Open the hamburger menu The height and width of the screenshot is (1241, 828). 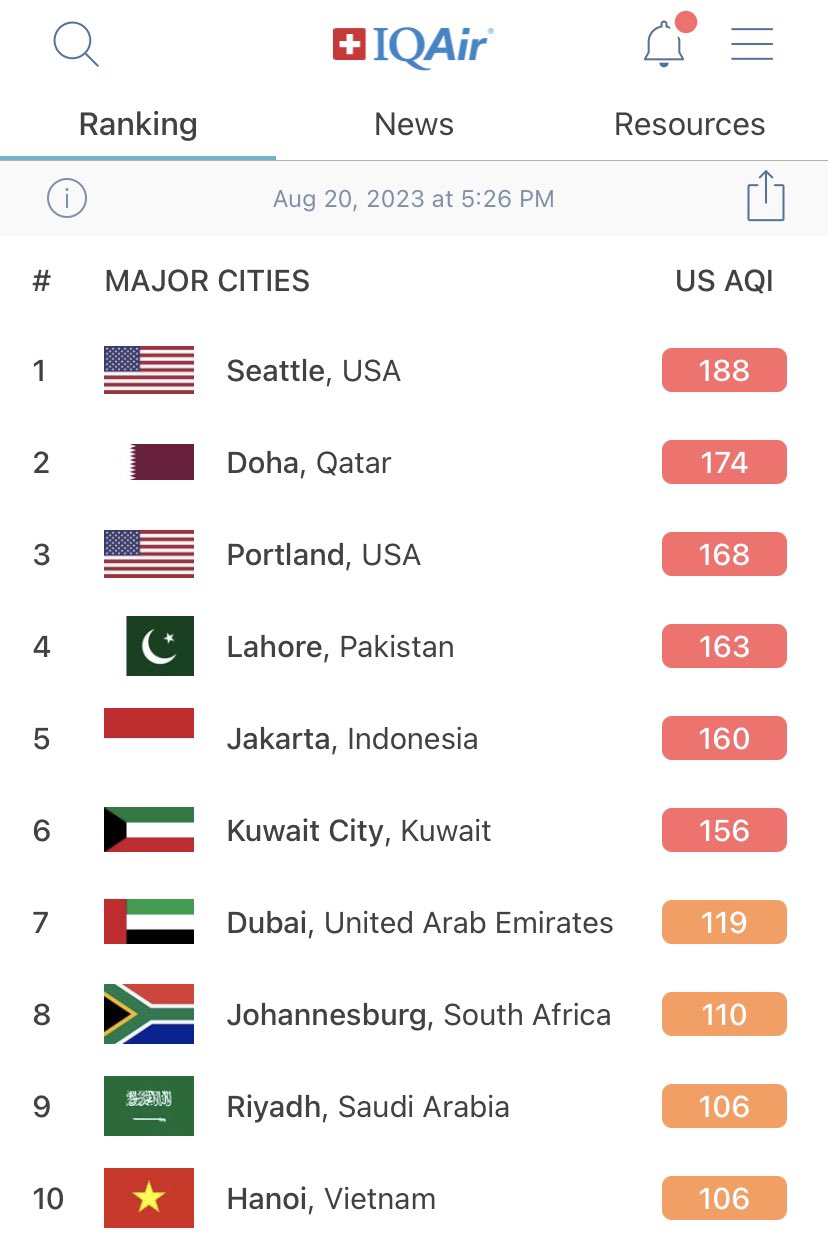coord(752,44)
